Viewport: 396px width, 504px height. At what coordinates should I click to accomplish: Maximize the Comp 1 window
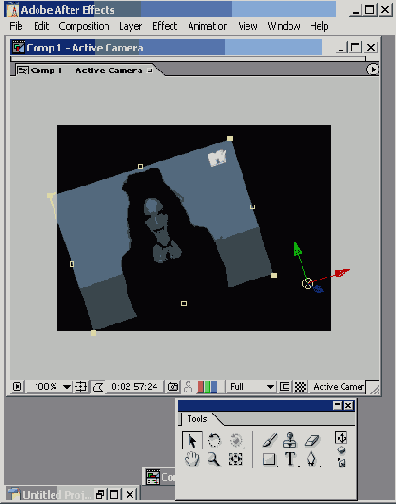pos(355,47)
